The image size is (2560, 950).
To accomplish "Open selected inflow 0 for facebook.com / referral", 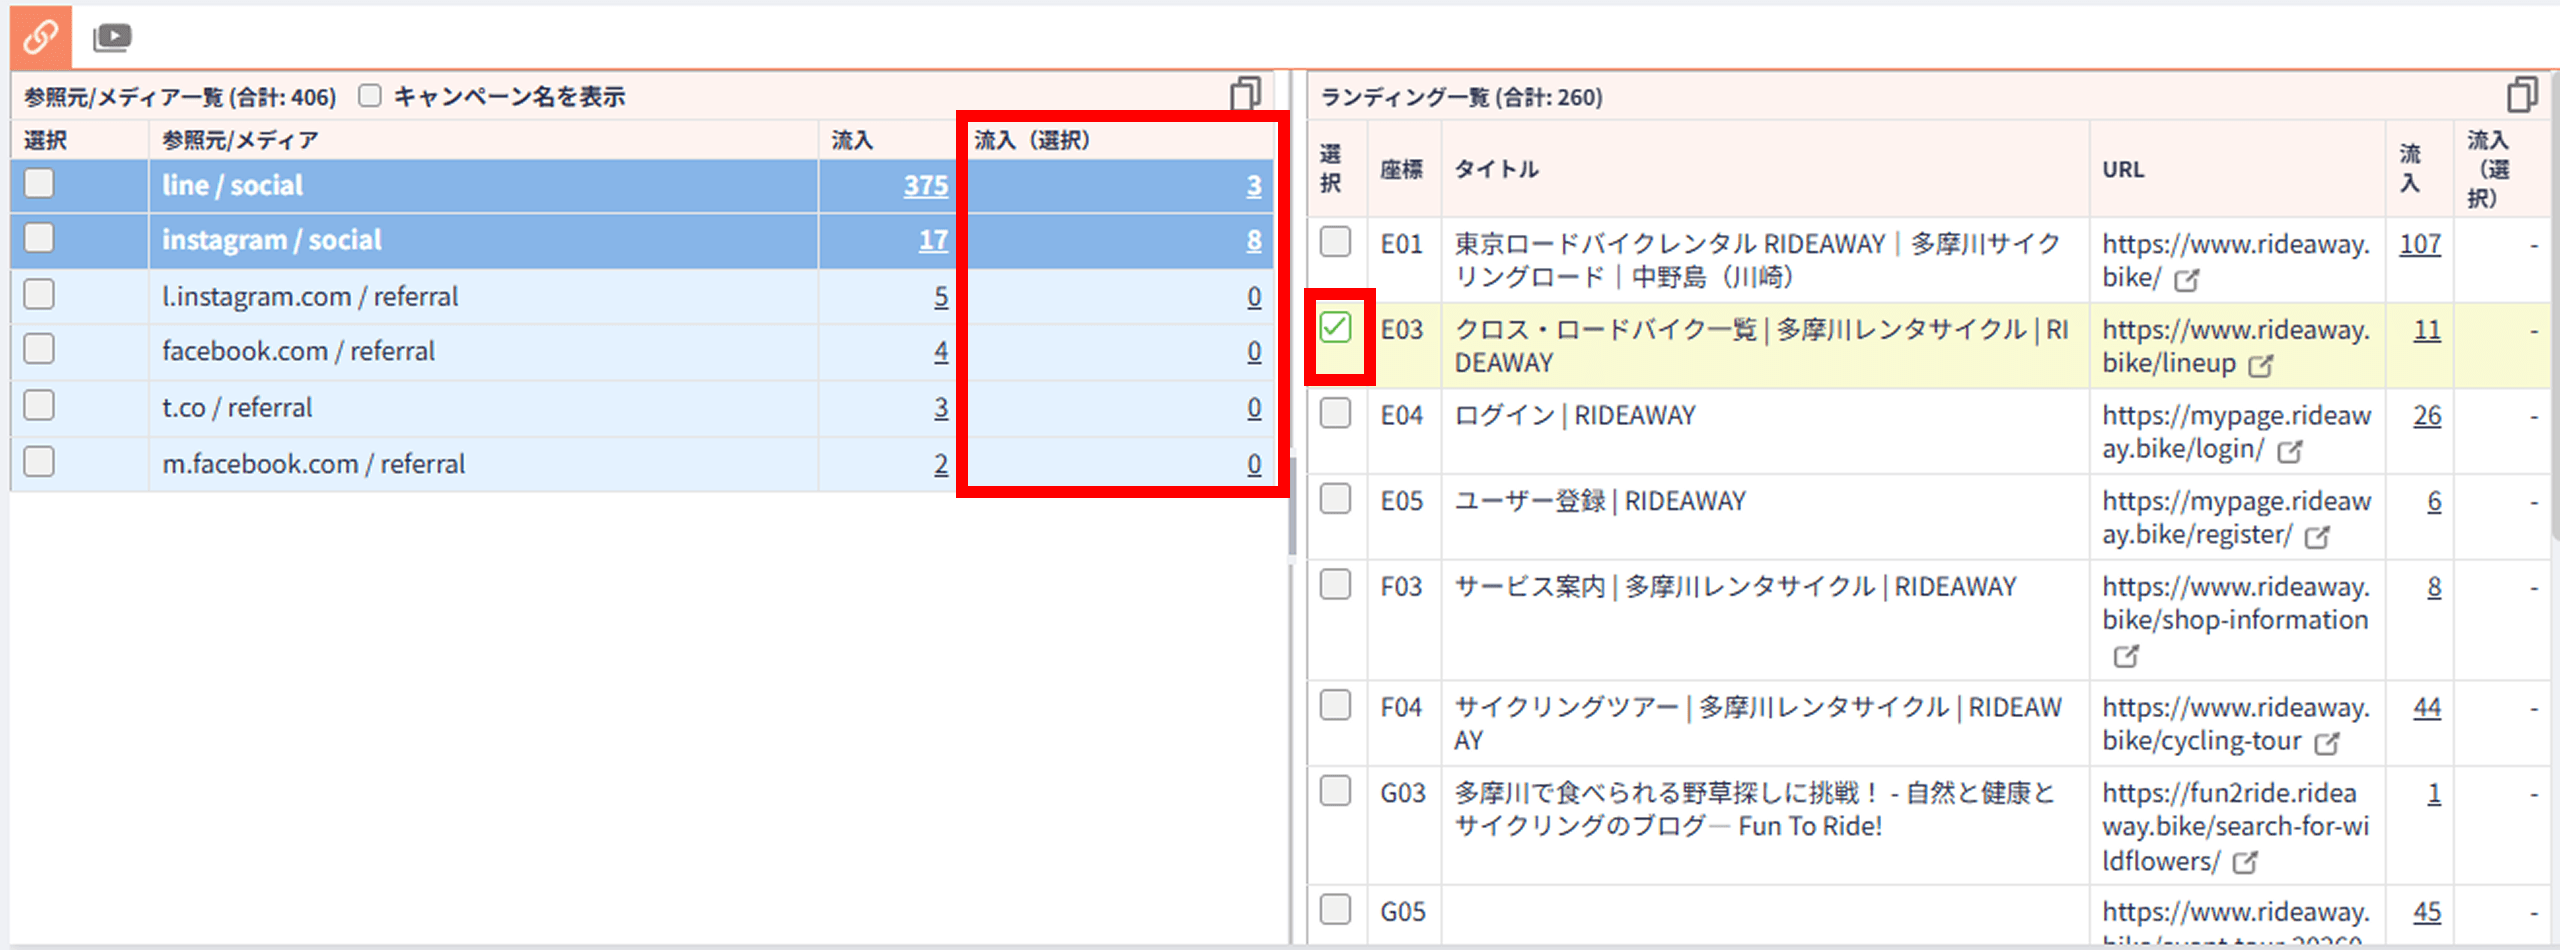I will click(x=1254, y=352).
